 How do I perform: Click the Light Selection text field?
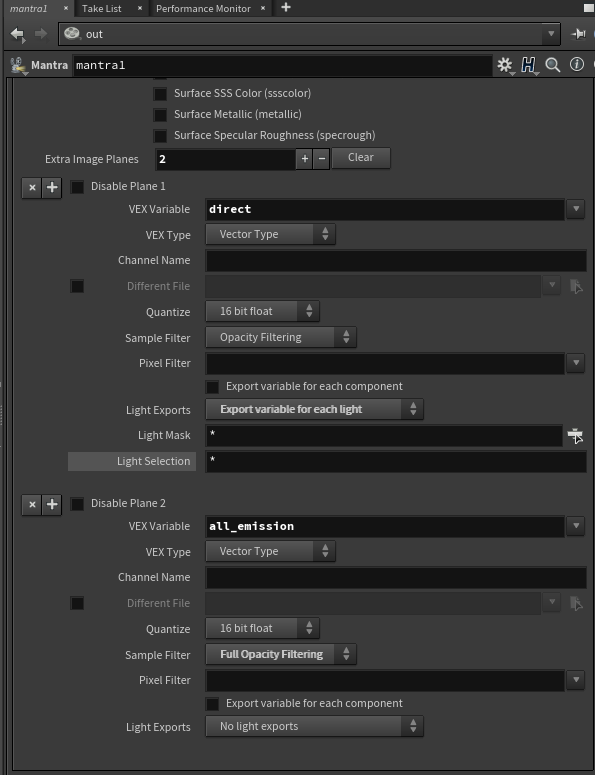[396, 462]
